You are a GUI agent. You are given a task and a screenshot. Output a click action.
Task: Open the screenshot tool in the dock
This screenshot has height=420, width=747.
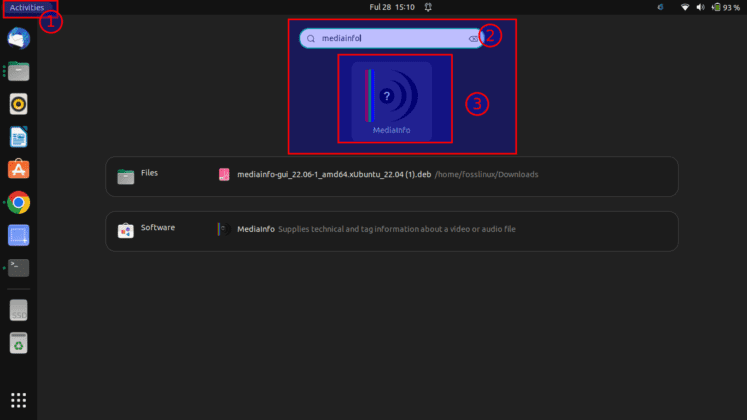tap(18, 235)
